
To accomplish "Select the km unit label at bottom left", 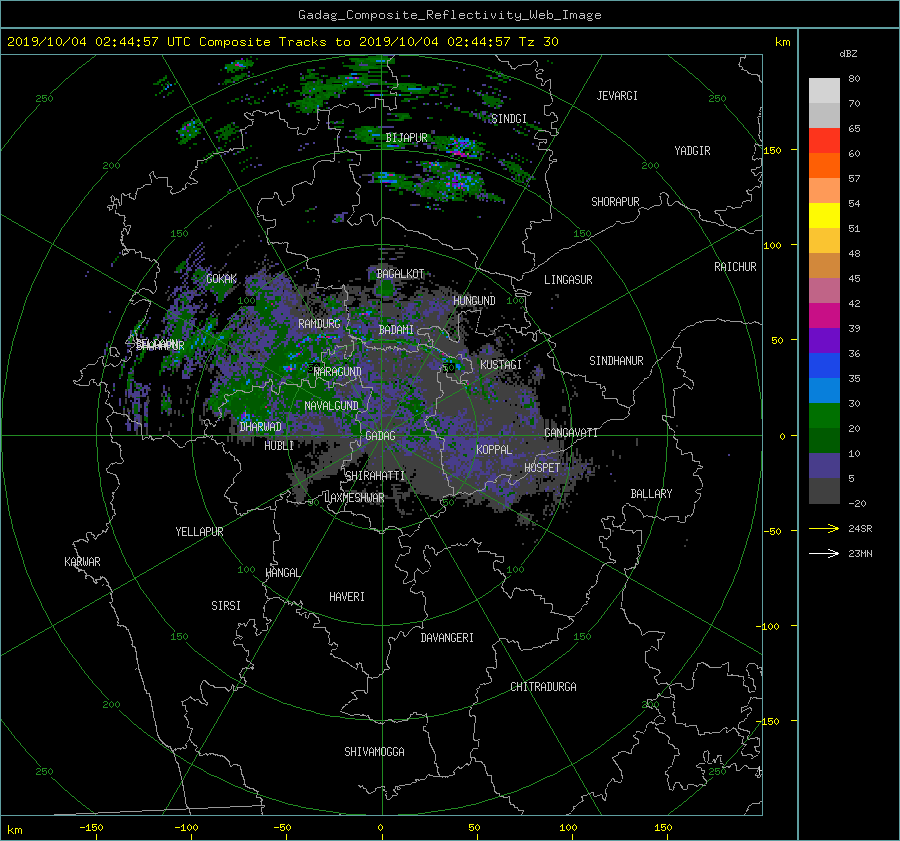I will tap(15, 830).
